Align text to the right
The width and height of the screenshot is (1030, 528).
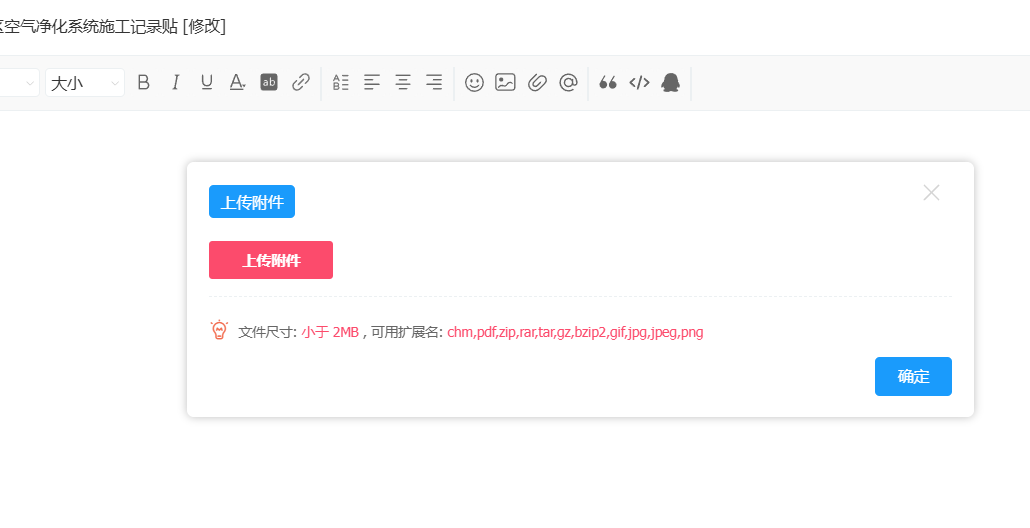tap(434, 83)
